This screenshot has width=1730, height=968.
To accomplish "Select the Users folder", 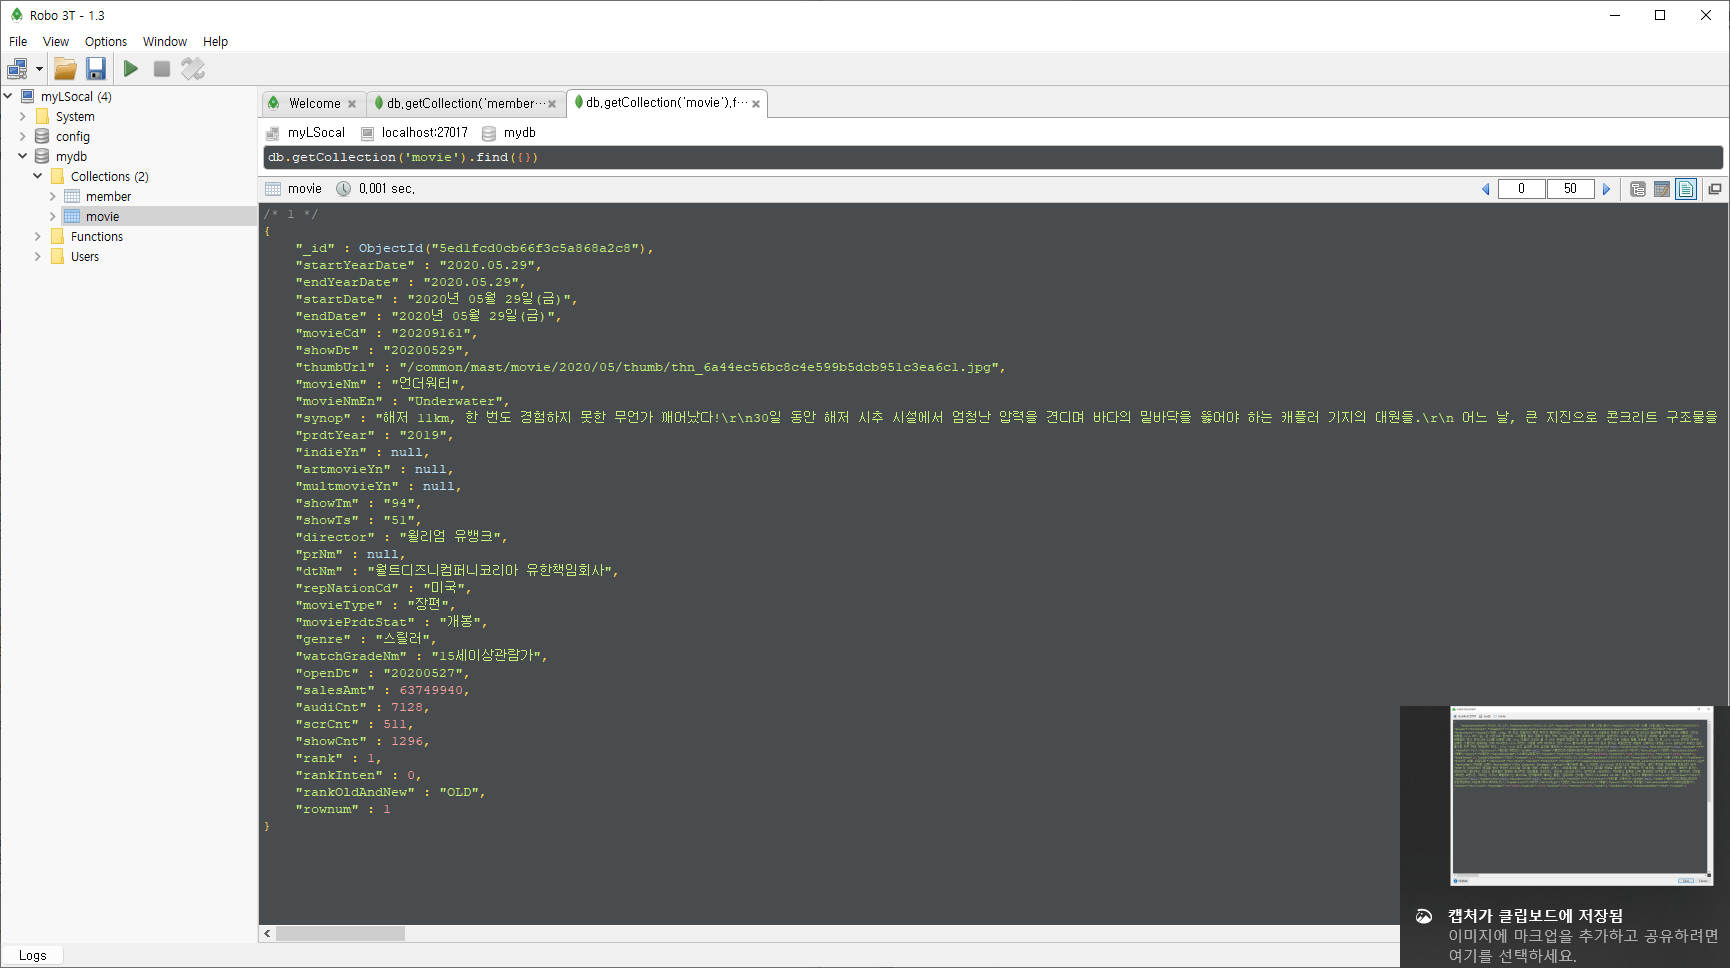I will tap(85, 257).
